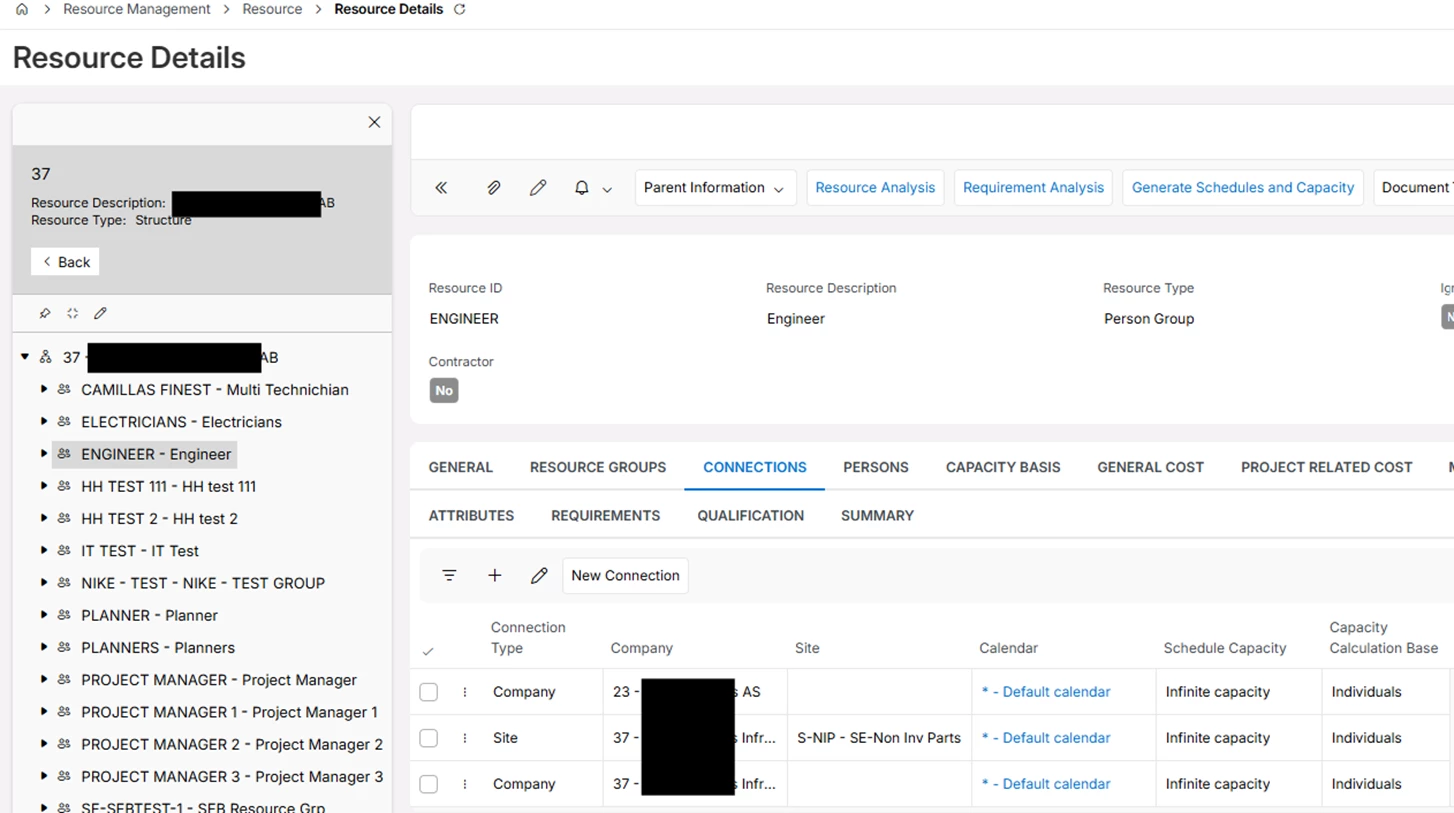Click the pencil edit icon in top toolbar
This screenshot has width=1454, height=813.
[538, 188]
